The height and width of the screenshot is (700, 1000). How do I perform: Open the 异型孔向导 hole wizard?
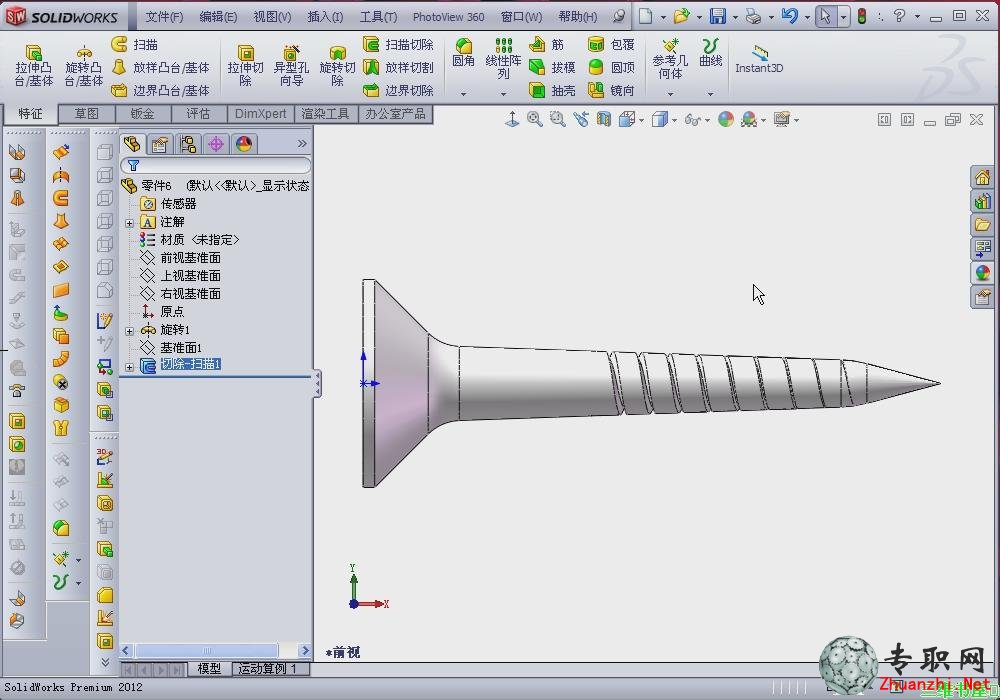(291, 64)
